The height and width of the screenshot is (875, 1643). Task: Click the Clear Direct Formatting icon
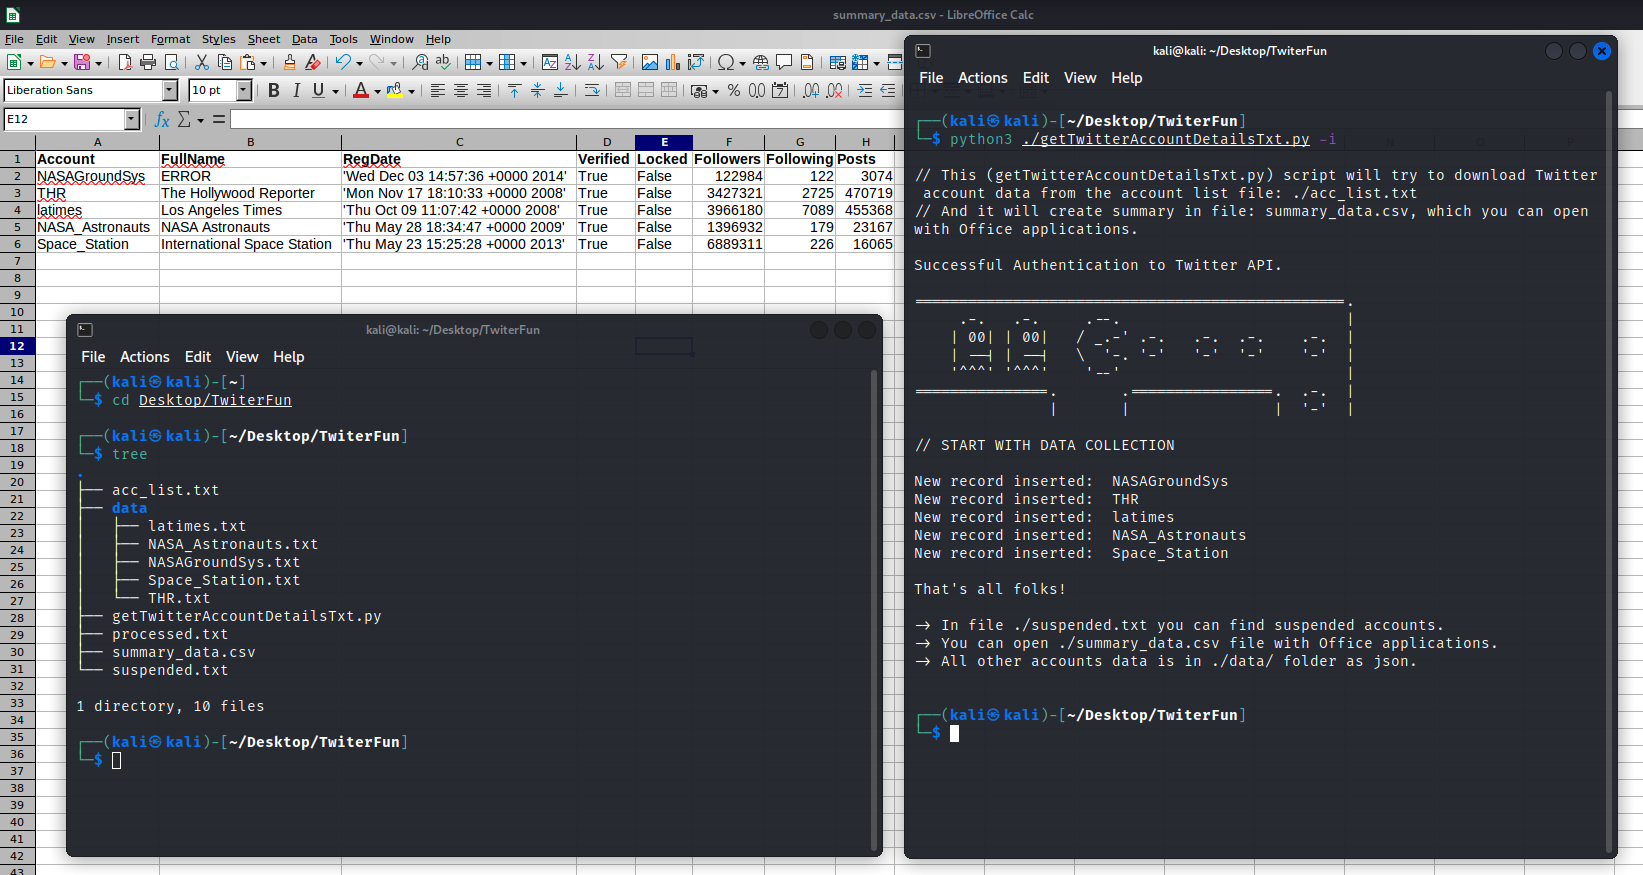[312, 62]
